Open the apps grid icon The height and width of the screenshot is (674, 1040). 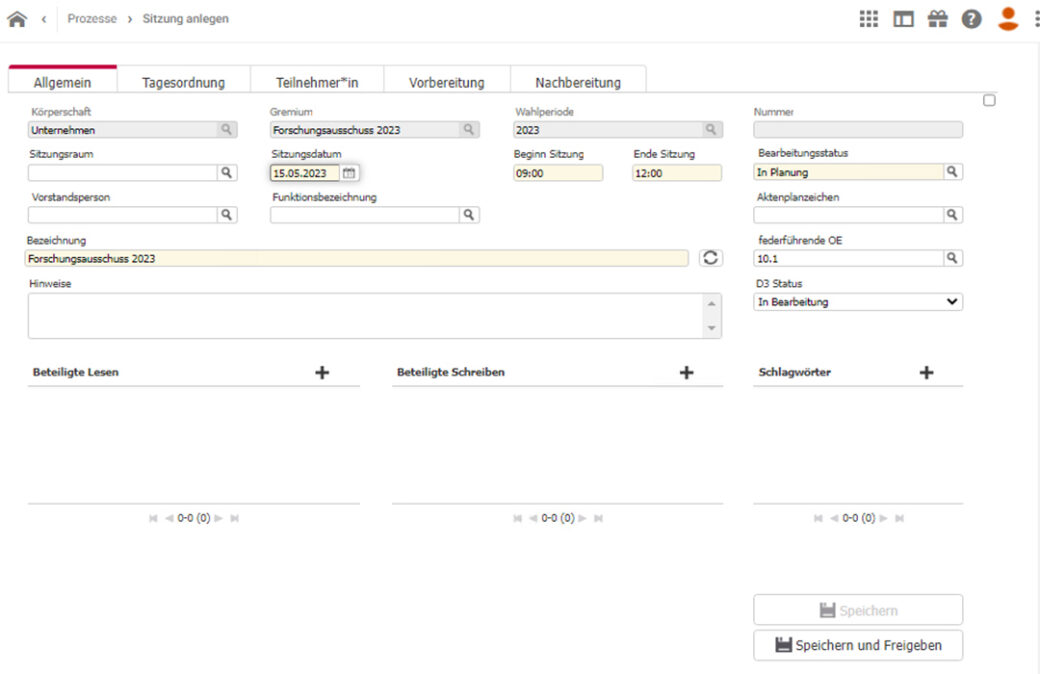click(868, 17)
